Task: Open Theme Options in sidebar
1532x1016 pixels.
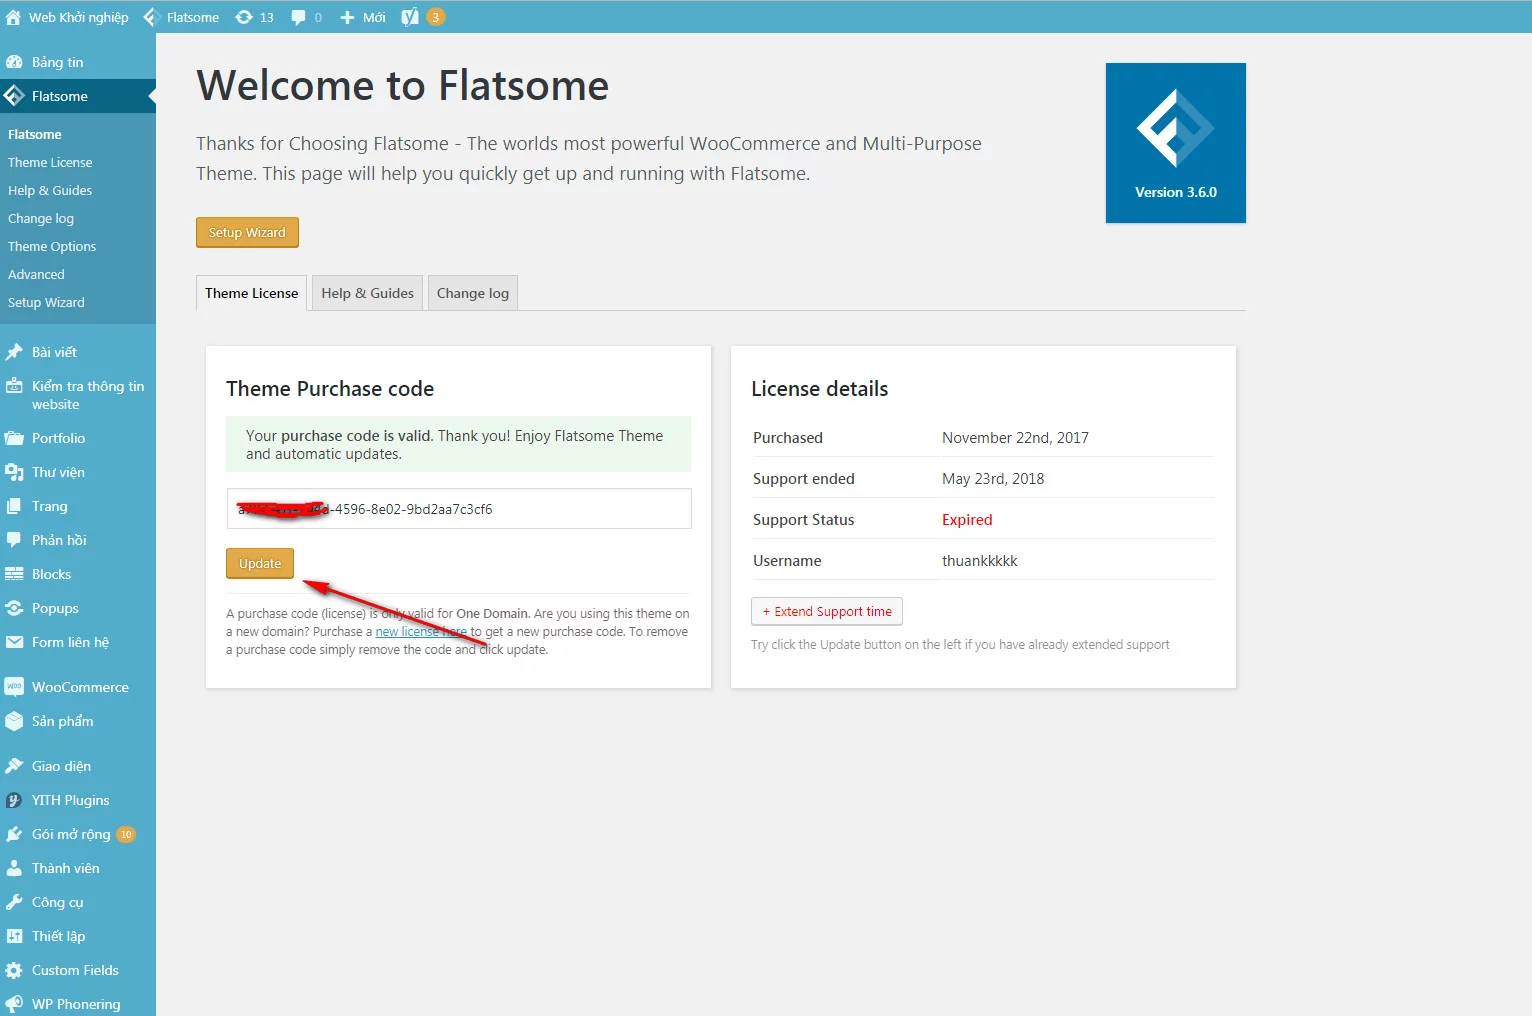Action: pyautogui.click(x=52, y=246)
